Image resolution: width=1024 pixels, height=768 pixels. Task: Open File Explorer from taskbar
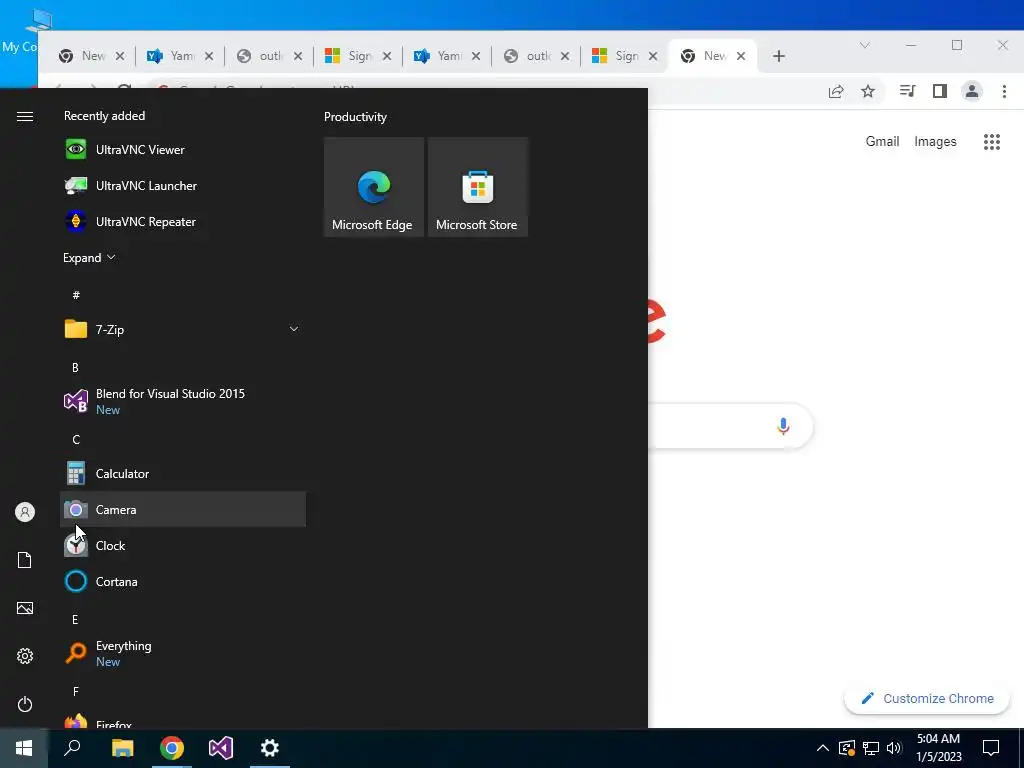[x=122, y=748]
